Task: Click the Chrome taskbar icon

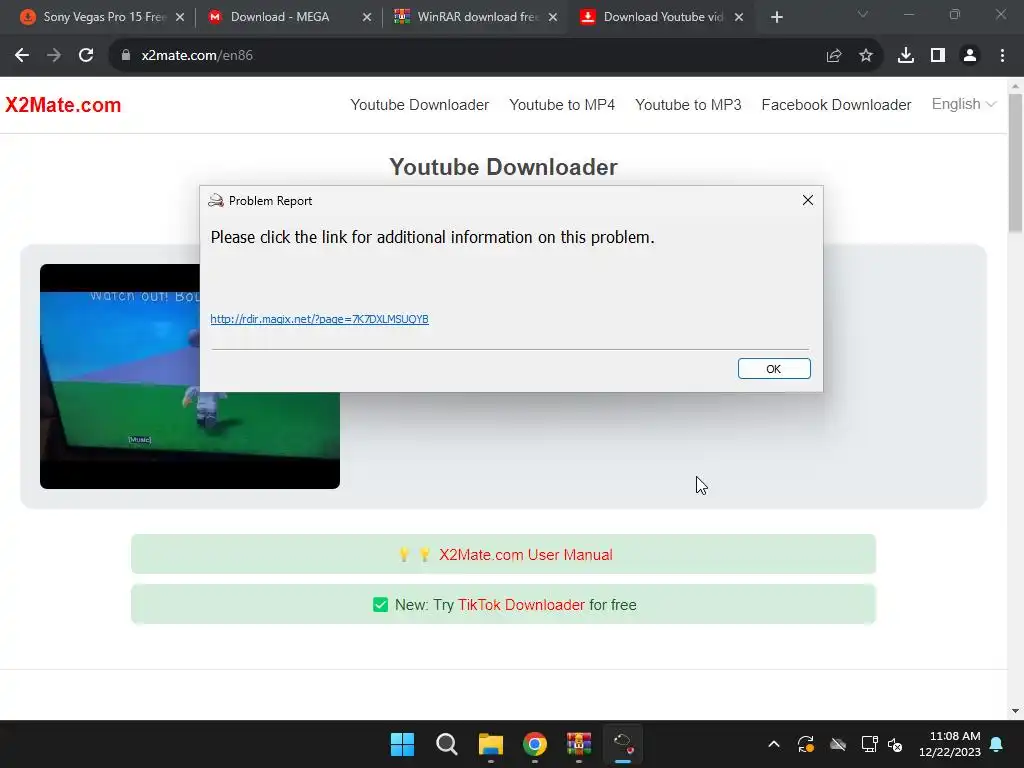Action: click(x=535, y=744)
